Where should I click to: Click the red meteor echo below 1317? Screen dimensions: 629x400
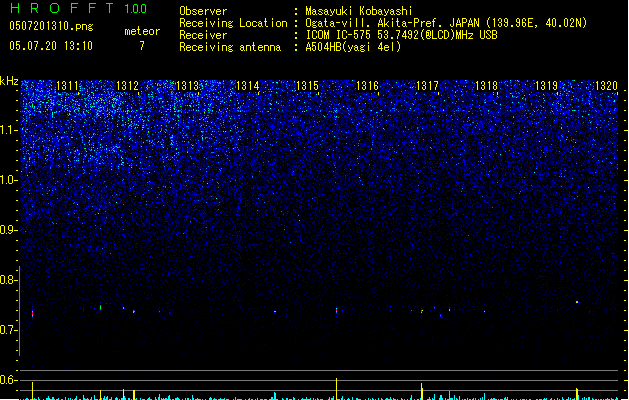coord(422,311)
